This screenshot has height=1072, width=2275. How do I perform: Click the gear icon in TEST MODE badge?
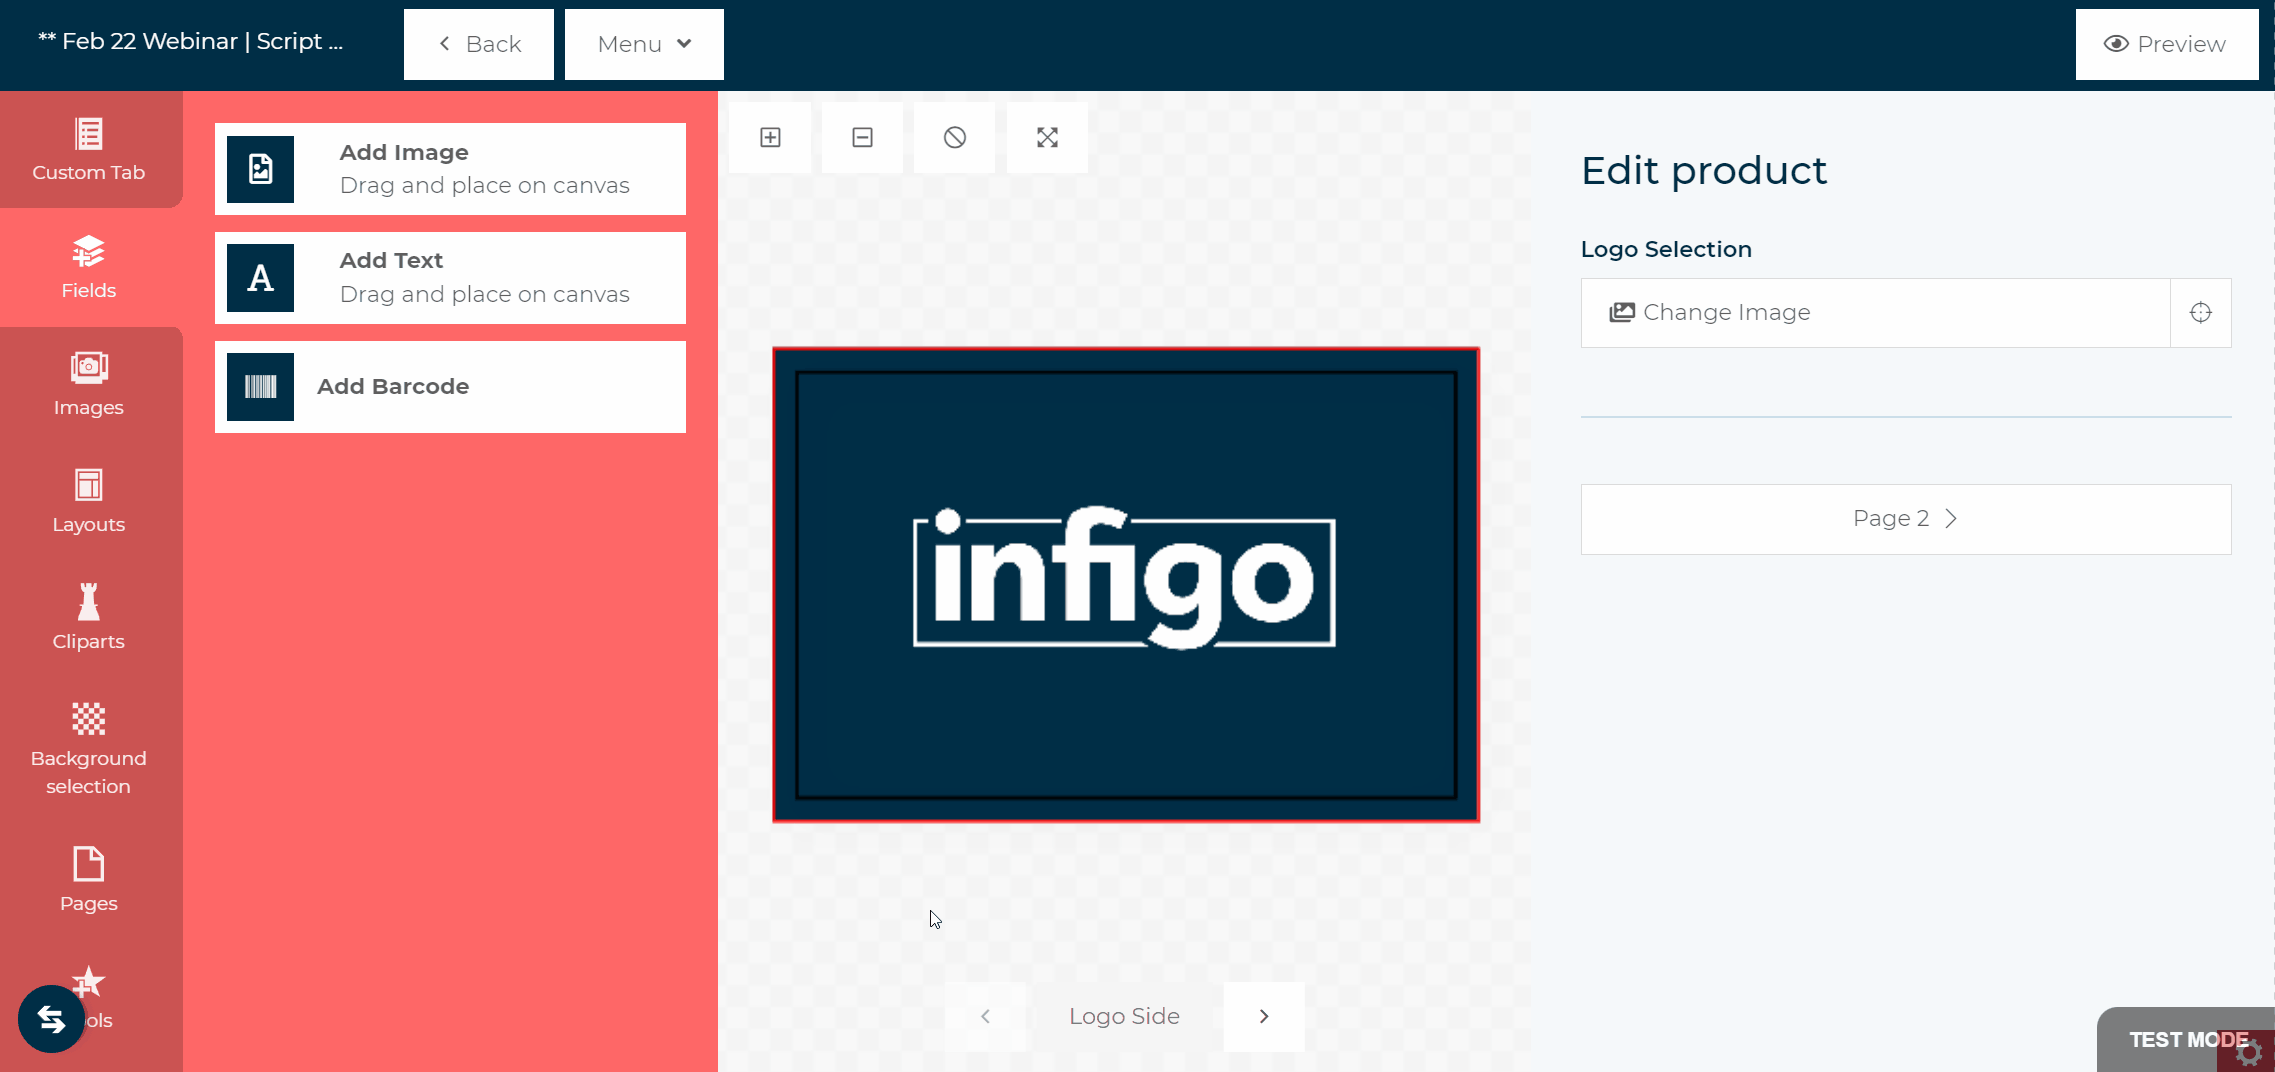(x=2247, y=1053)
